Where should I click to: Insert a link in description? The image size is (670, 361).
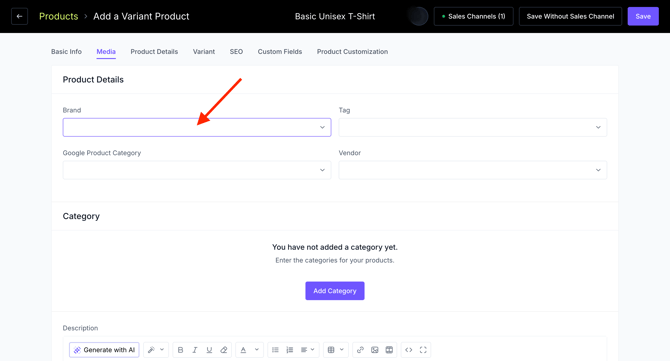click(x=360, y=350)
